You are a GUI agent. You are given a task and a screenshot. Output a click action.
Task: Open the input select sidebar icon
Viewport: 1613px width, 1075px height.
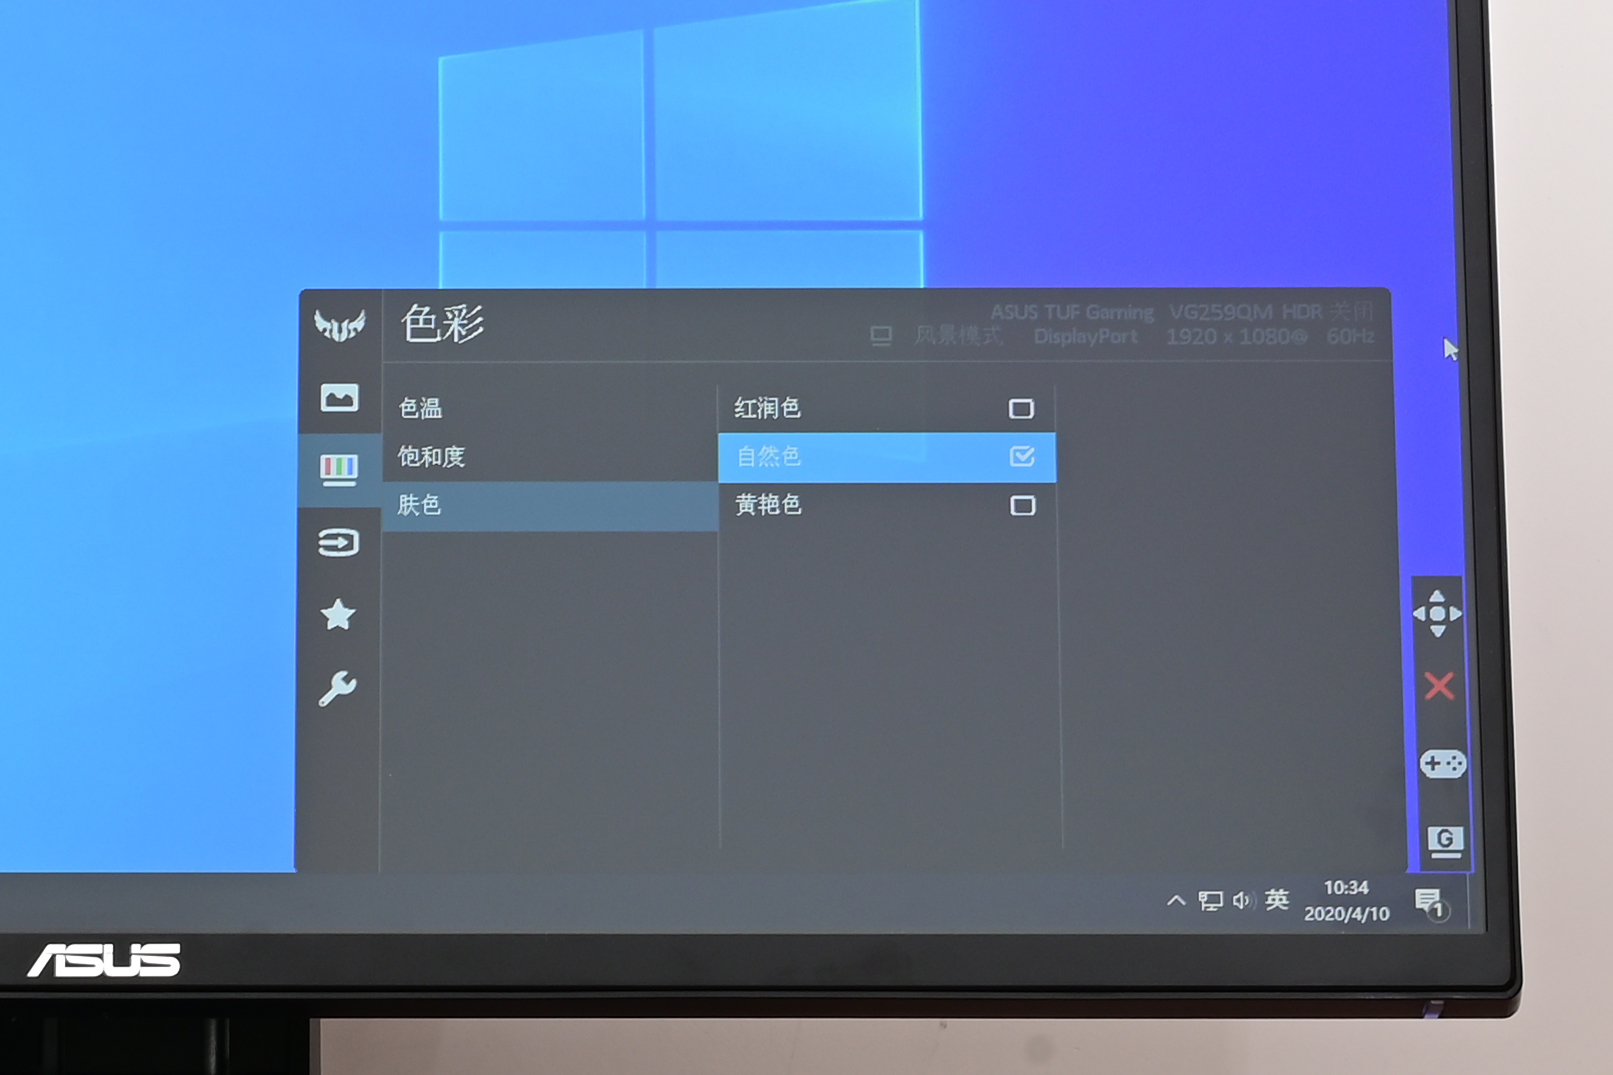(340, 543)
